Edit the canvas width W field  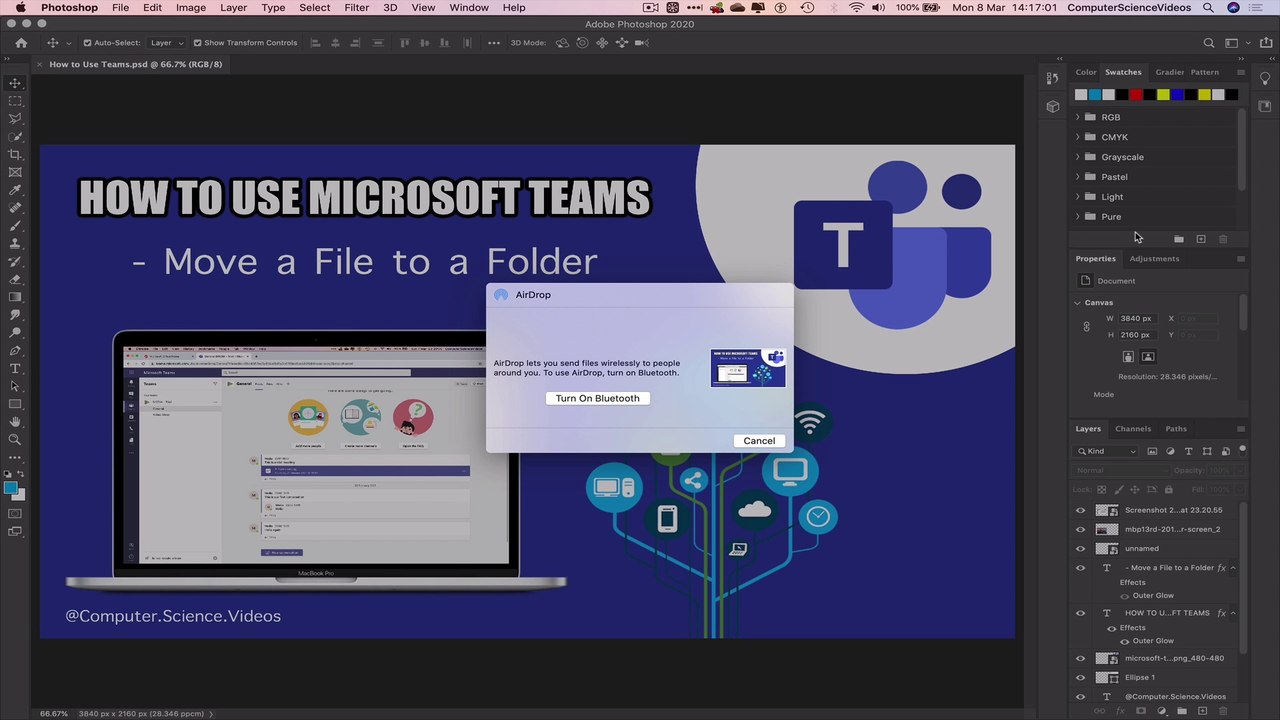point(1137,318)
